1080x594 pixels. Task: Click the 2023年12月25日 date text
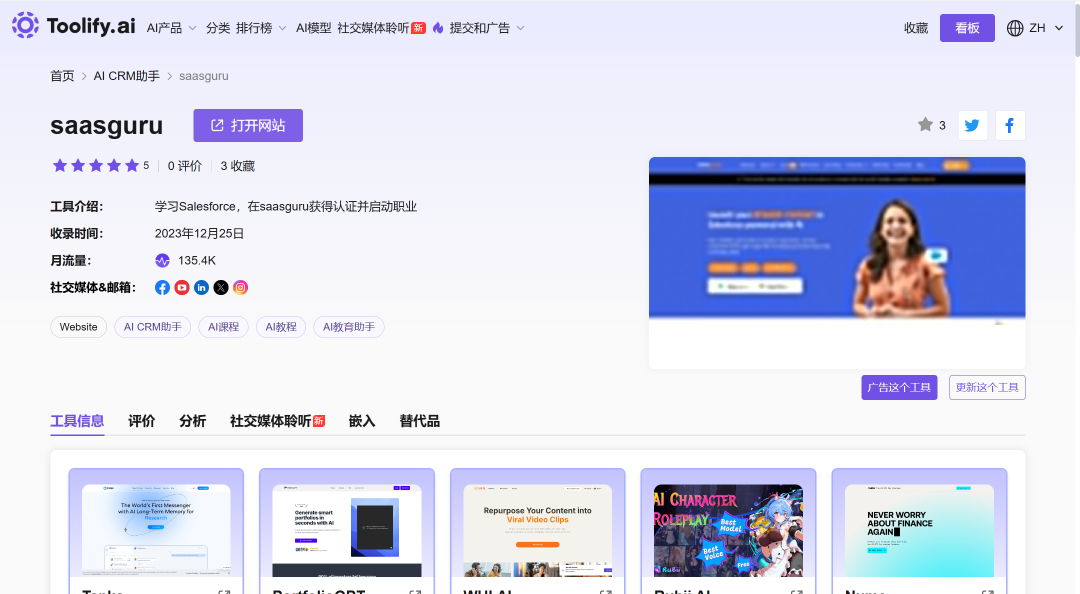(199, 234)
